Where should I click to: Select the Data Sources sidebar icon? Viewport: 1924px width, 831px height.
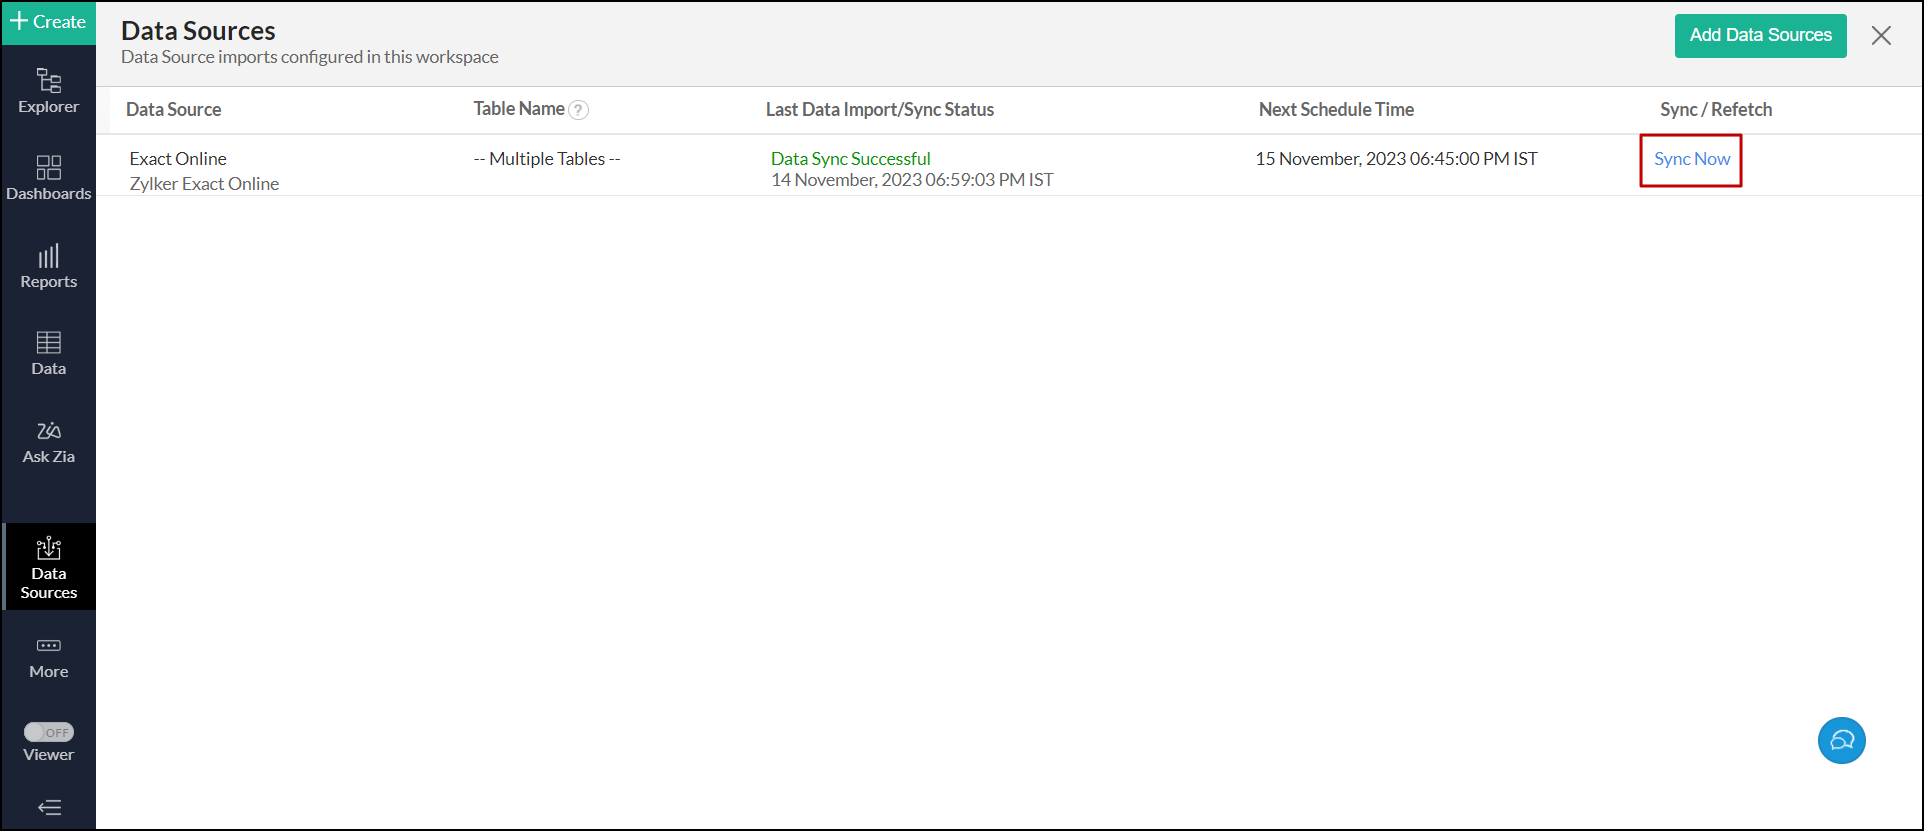tap(48, 566)
